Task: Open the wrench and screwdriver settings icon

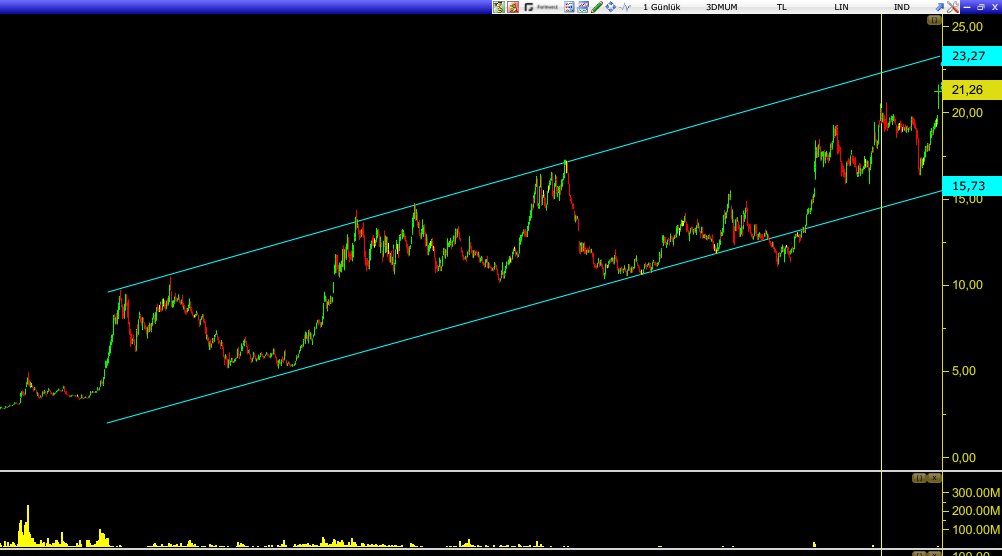Action: pos(953,7)
